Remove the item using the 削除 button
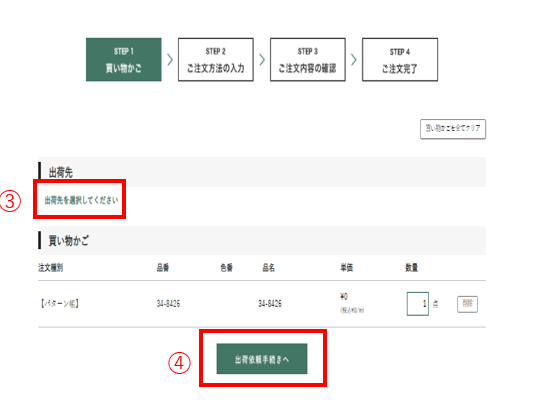536x420 pixels. 467,304
